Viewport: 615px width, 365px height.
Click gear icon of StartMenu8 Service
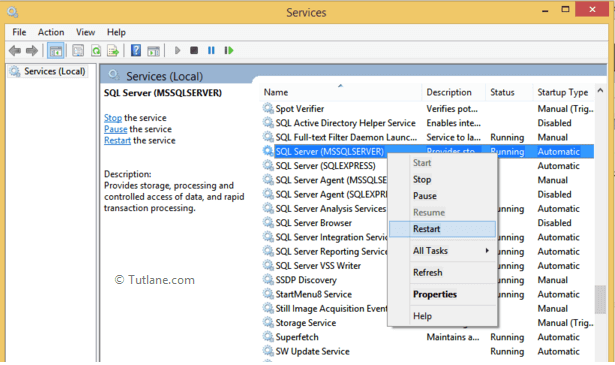point(268,294)
